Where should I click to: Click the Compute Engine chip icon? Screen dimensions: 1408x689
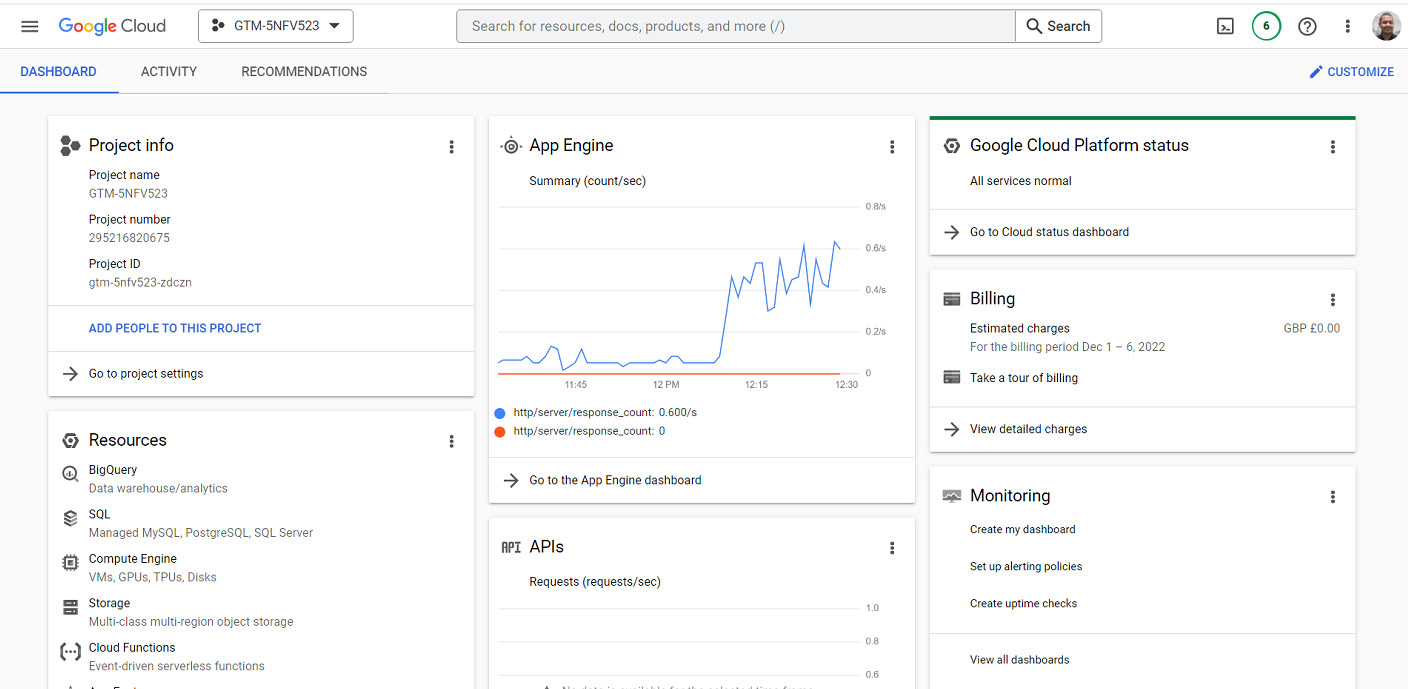[70, 563]
